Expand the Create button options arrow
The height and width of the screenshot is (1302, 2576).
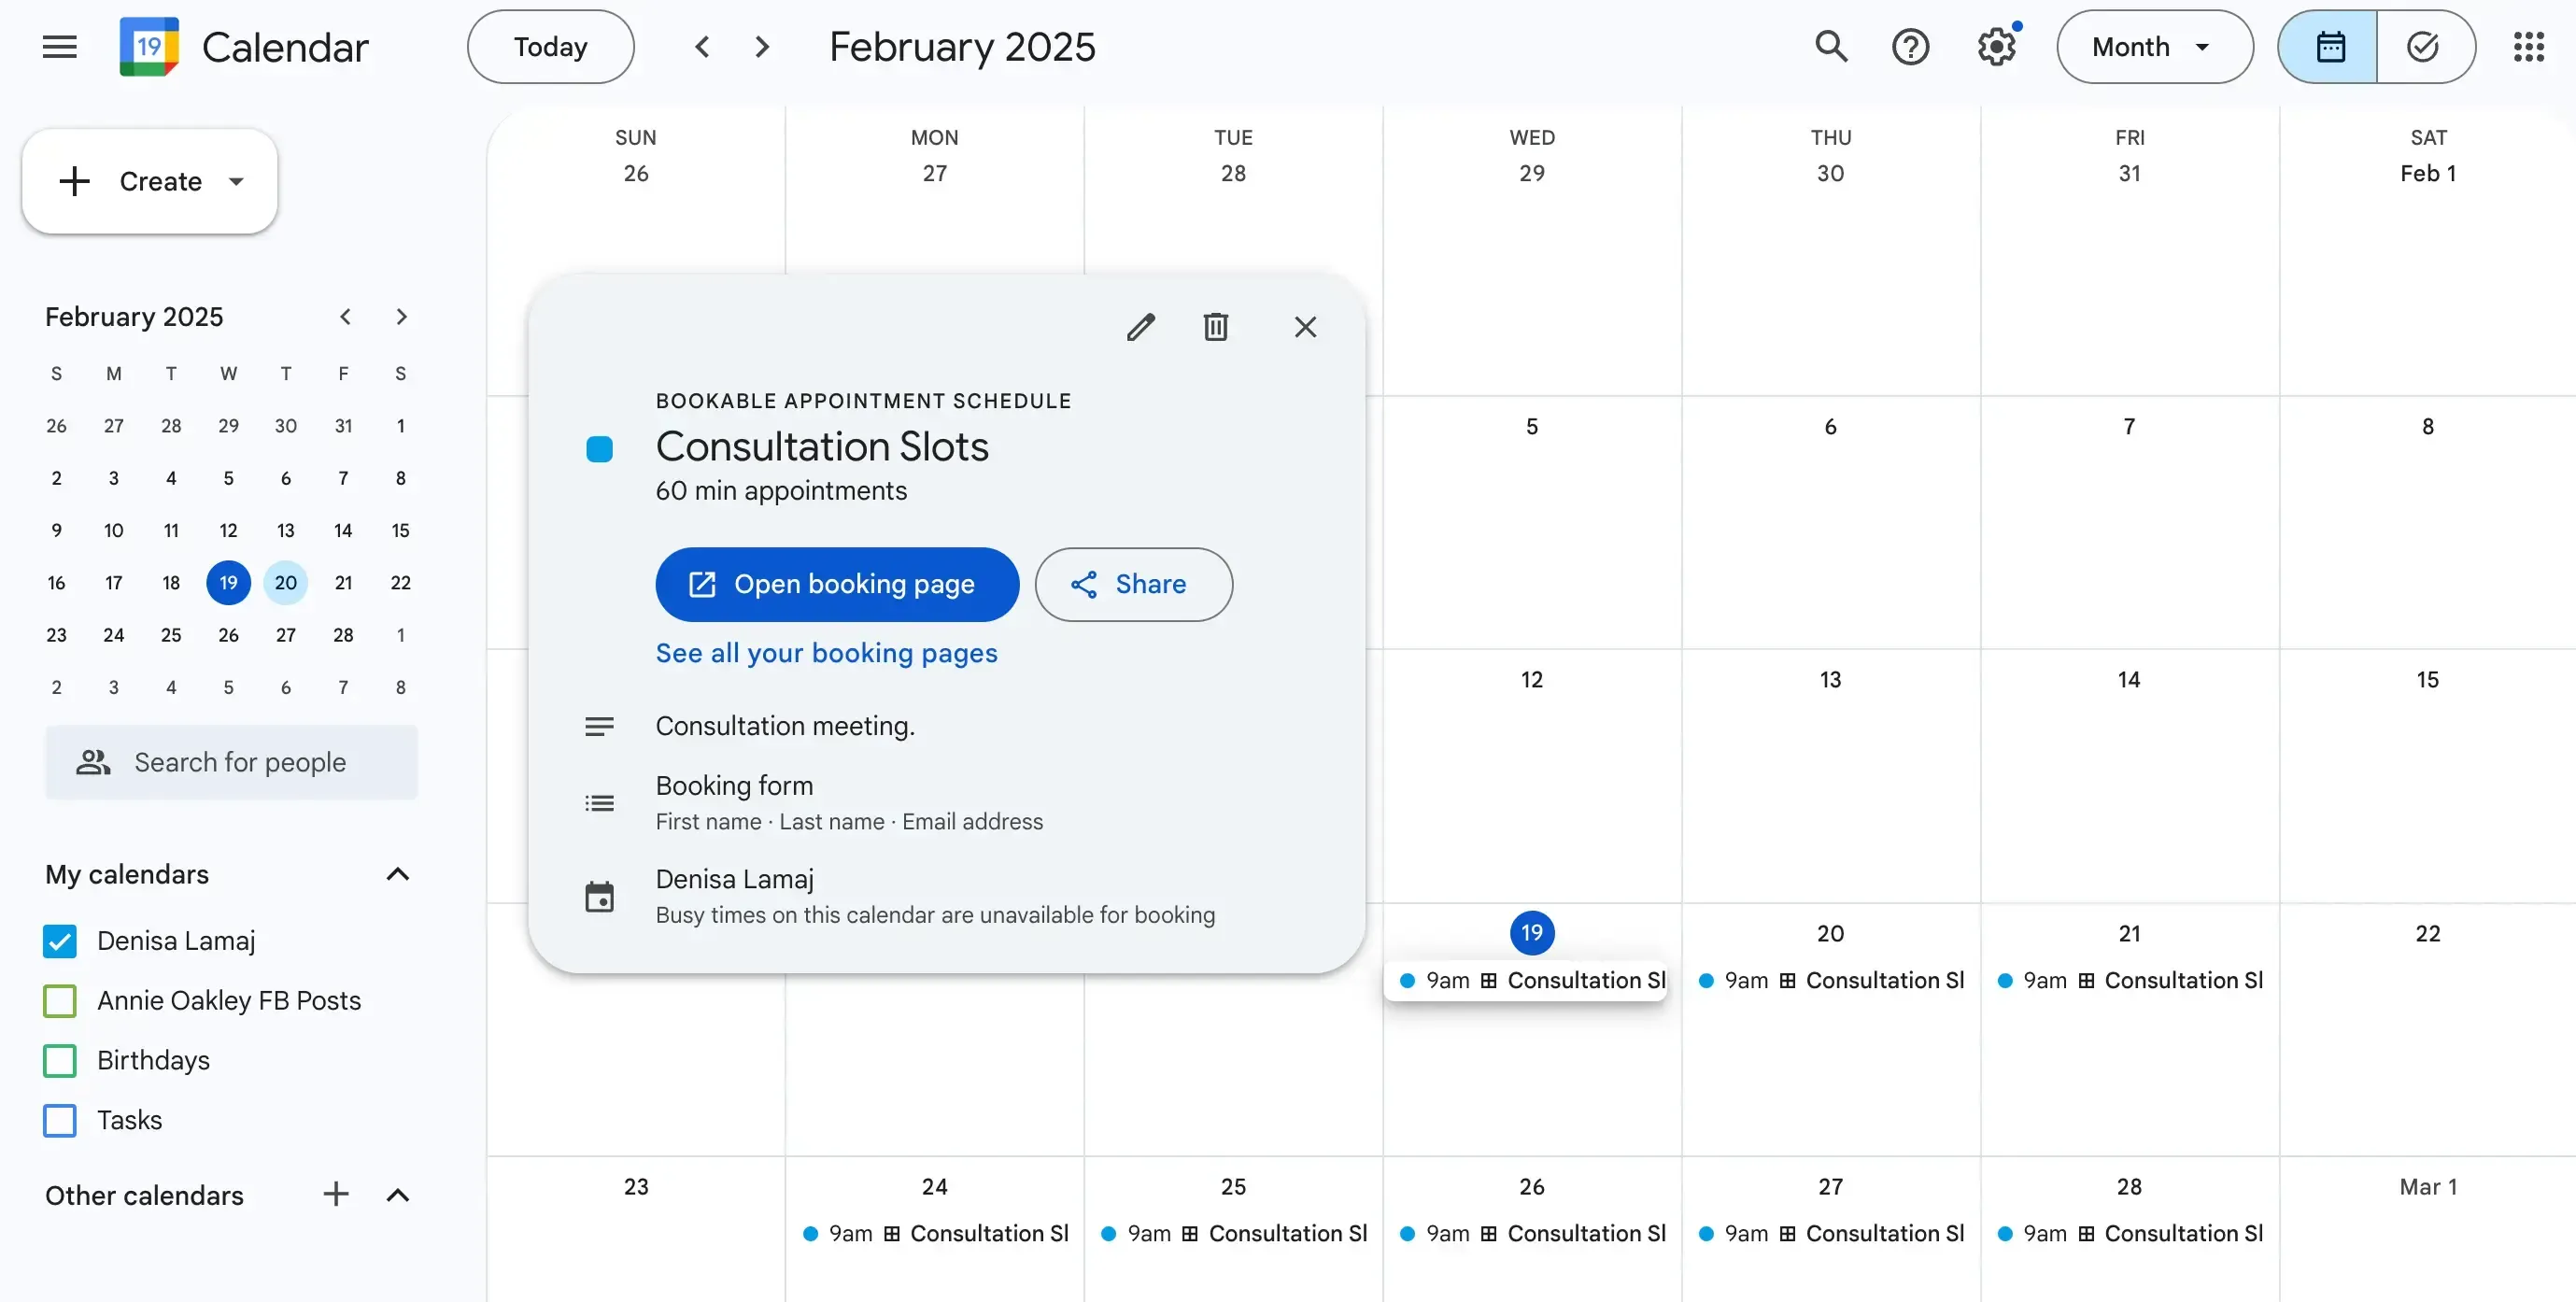pos(237,181)
